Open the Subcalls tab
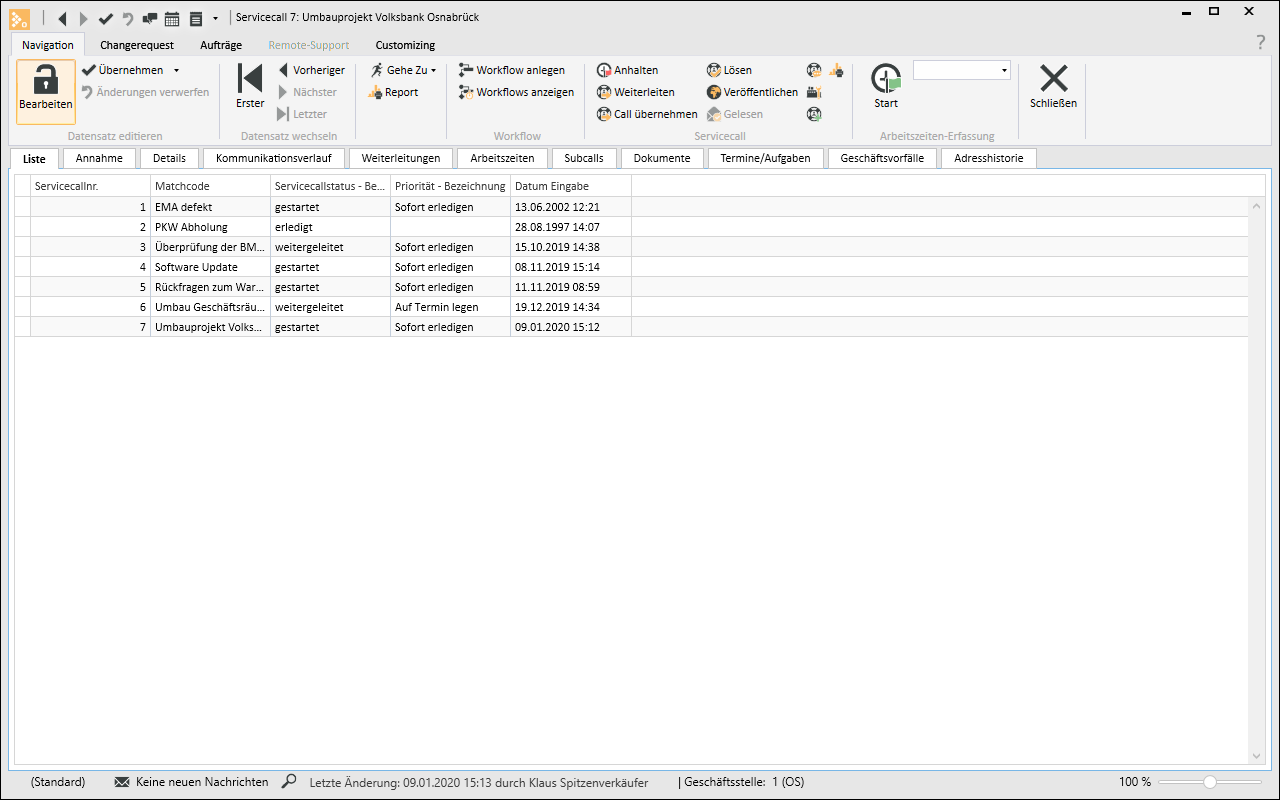Image resolution: width=1280 pixels, height=800 pixels. pyautogui.click(x=584, y=158)
